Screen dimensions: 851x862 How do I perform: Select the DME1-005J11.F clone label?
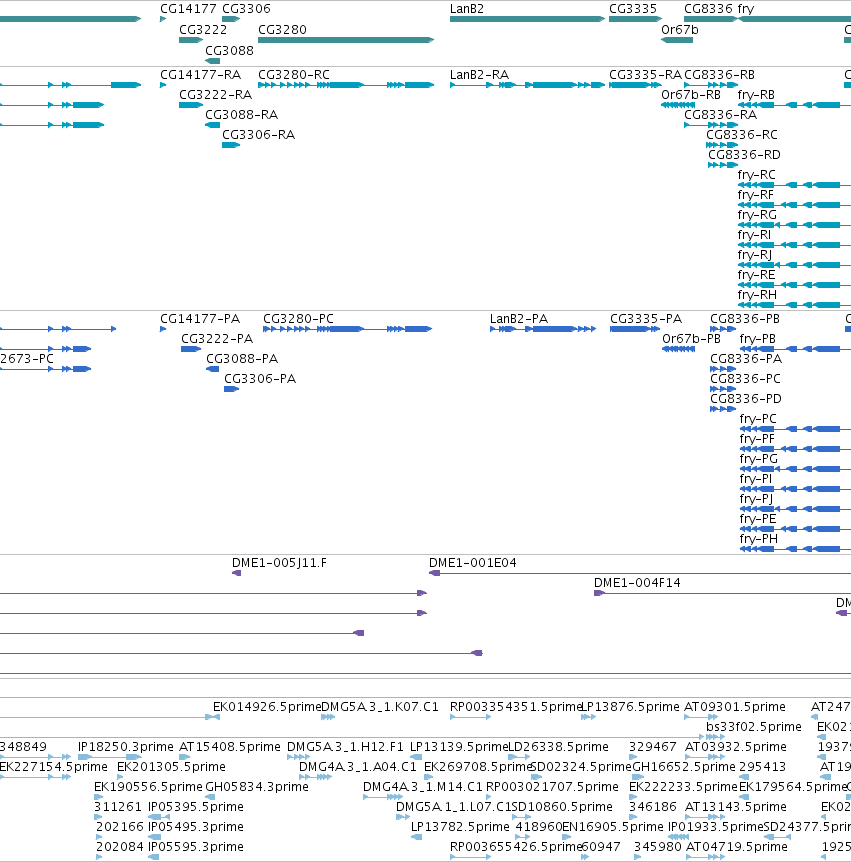[279, 563]
